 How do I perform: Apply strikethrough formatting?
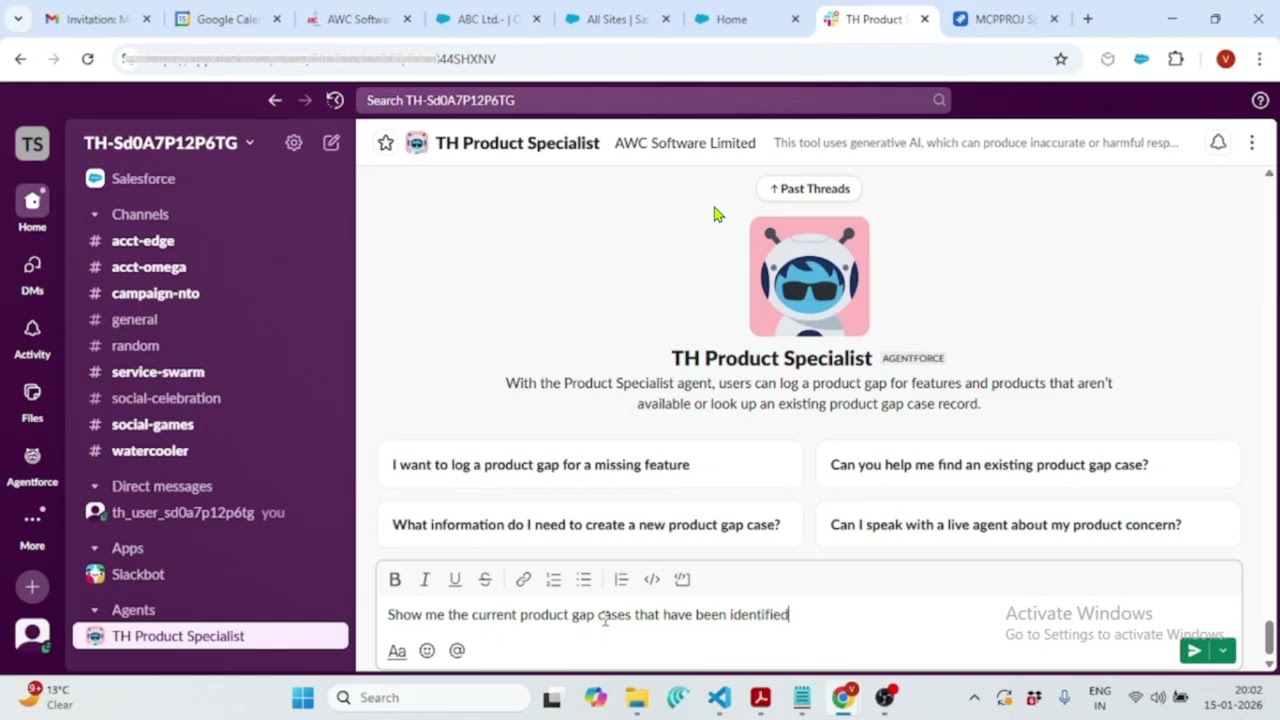click(x=485, y=579)
